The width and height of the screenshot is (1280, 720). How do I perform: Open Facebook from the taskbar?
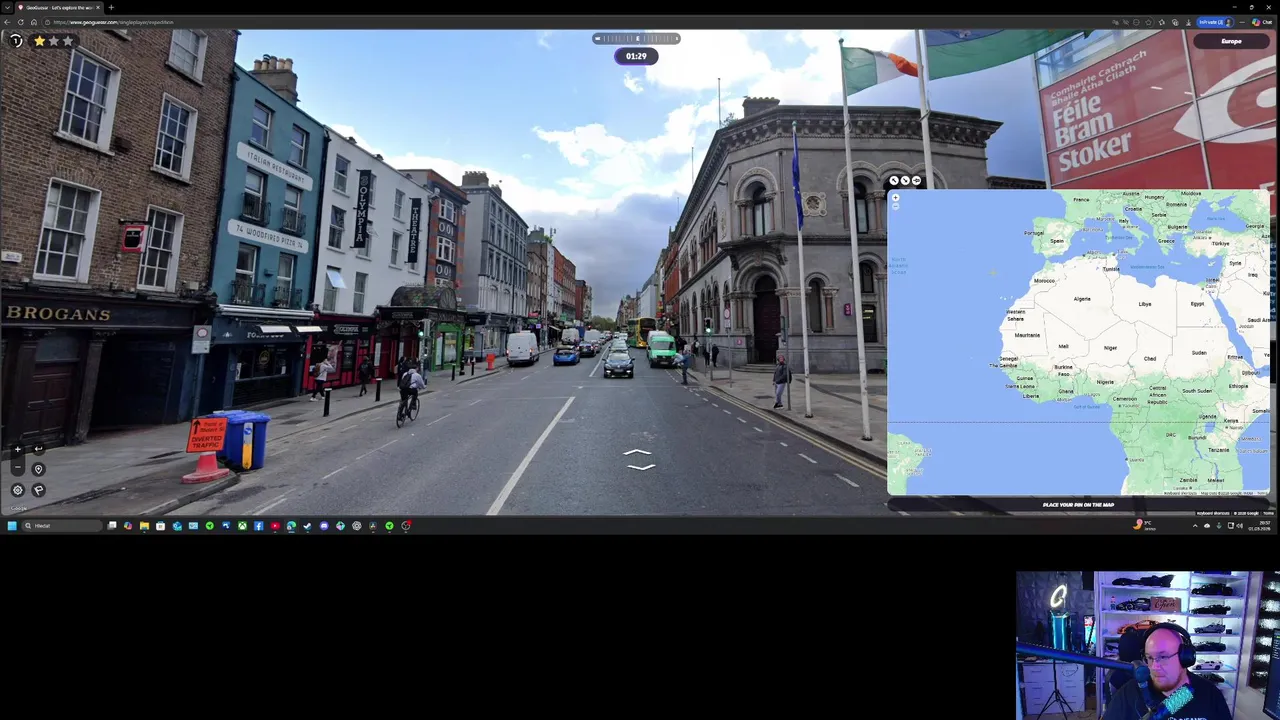point(258,525)
